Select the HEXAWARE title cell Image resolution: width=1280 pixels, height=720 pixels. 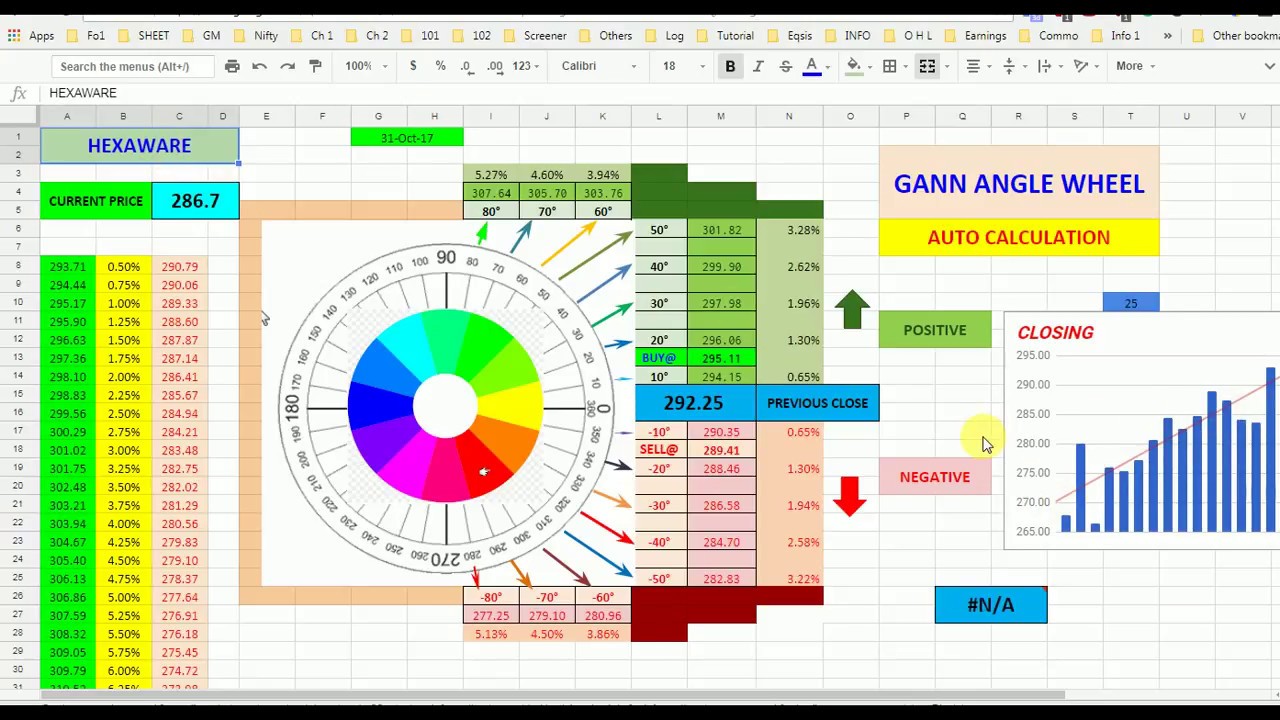click(139, 145)
